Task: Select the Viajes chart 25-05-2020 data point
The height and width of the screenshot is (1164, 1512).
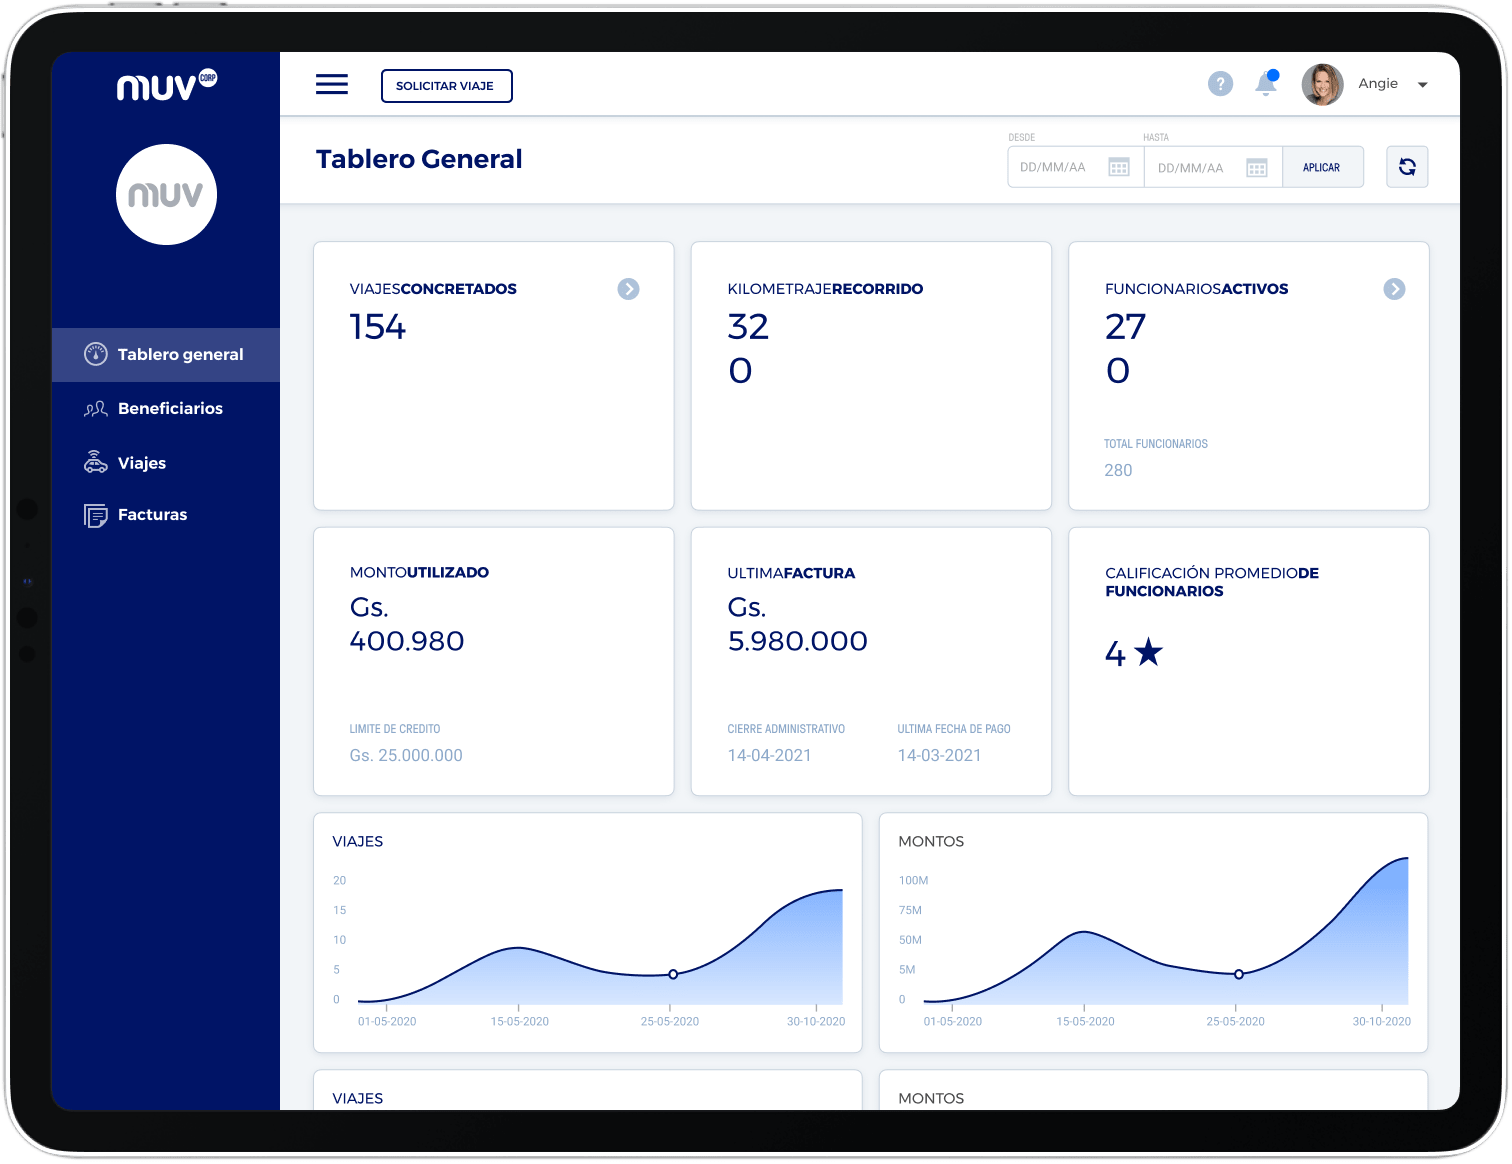Action: pyautogui.click(x=673, y=974)
